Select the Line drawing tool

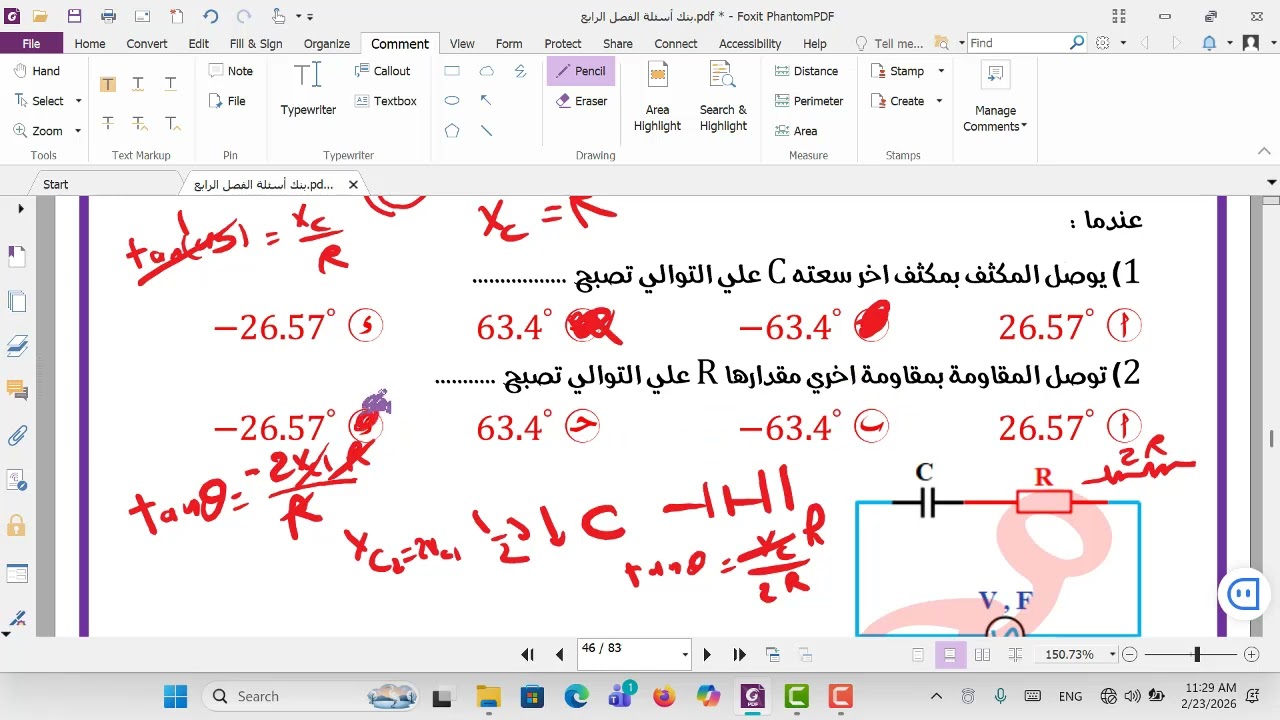[486, 131]
